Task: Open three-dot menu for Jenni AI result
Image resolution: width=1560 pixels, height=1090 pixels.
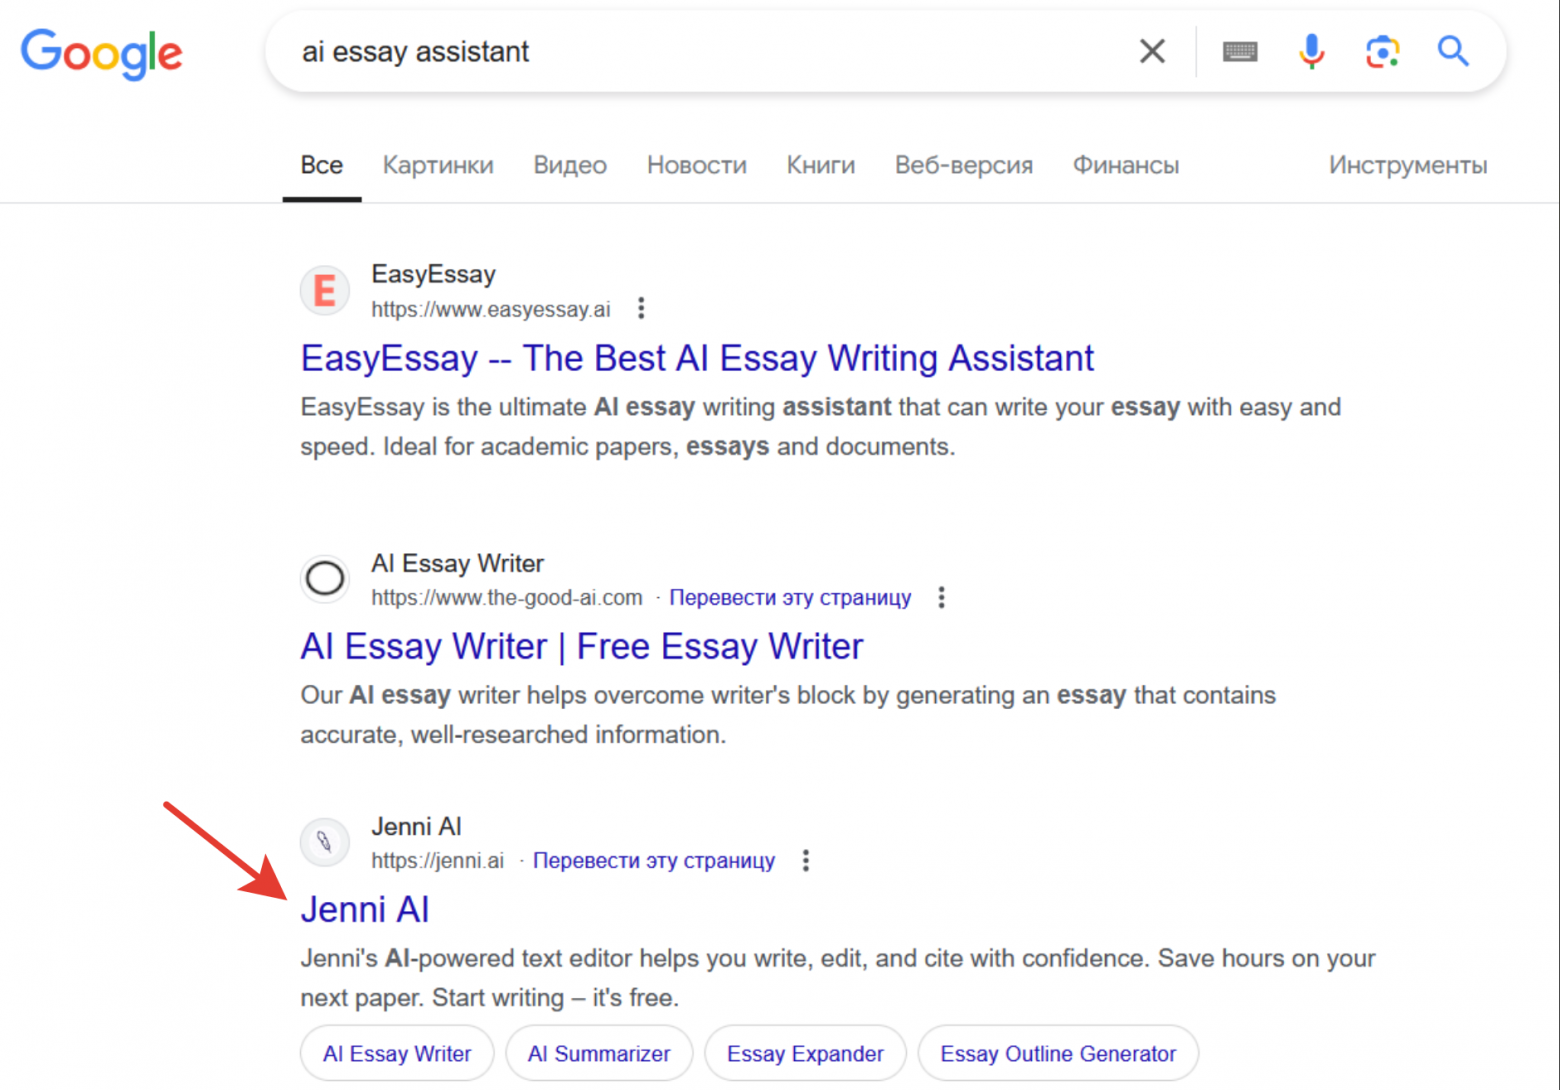Action: pos(806,861)
